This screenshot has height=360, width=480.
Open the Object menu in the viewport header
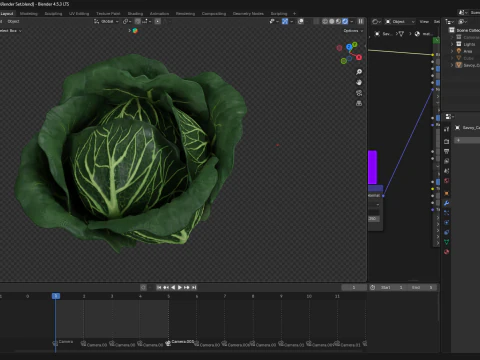[x=13, y=21]
